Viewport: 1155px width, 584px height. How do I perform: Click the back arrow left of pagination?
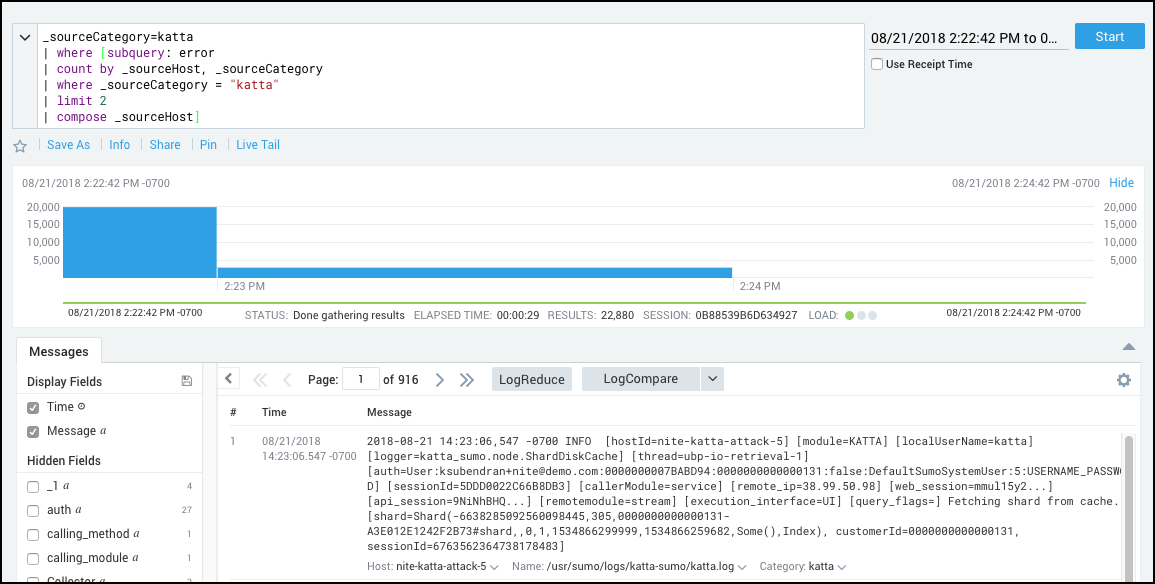[x=228, y=378]
